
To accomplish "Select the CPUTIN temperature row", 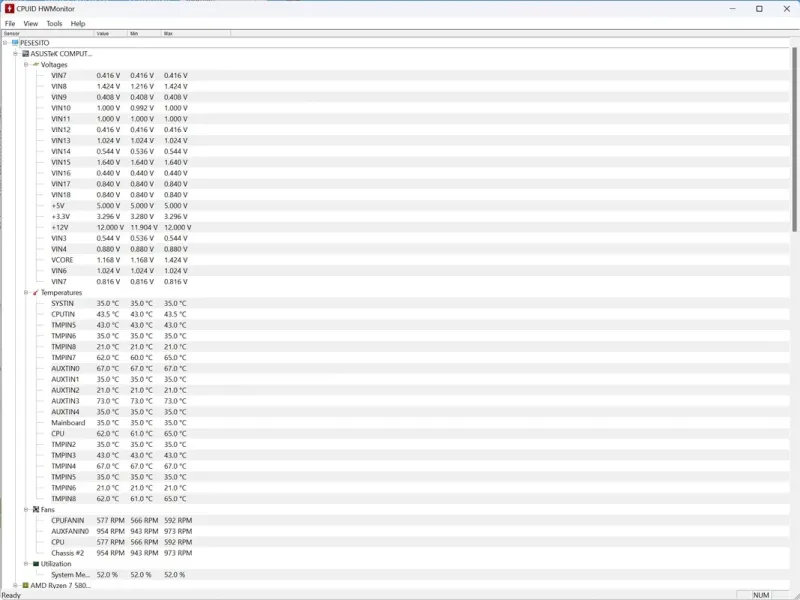I will point(119,314).
